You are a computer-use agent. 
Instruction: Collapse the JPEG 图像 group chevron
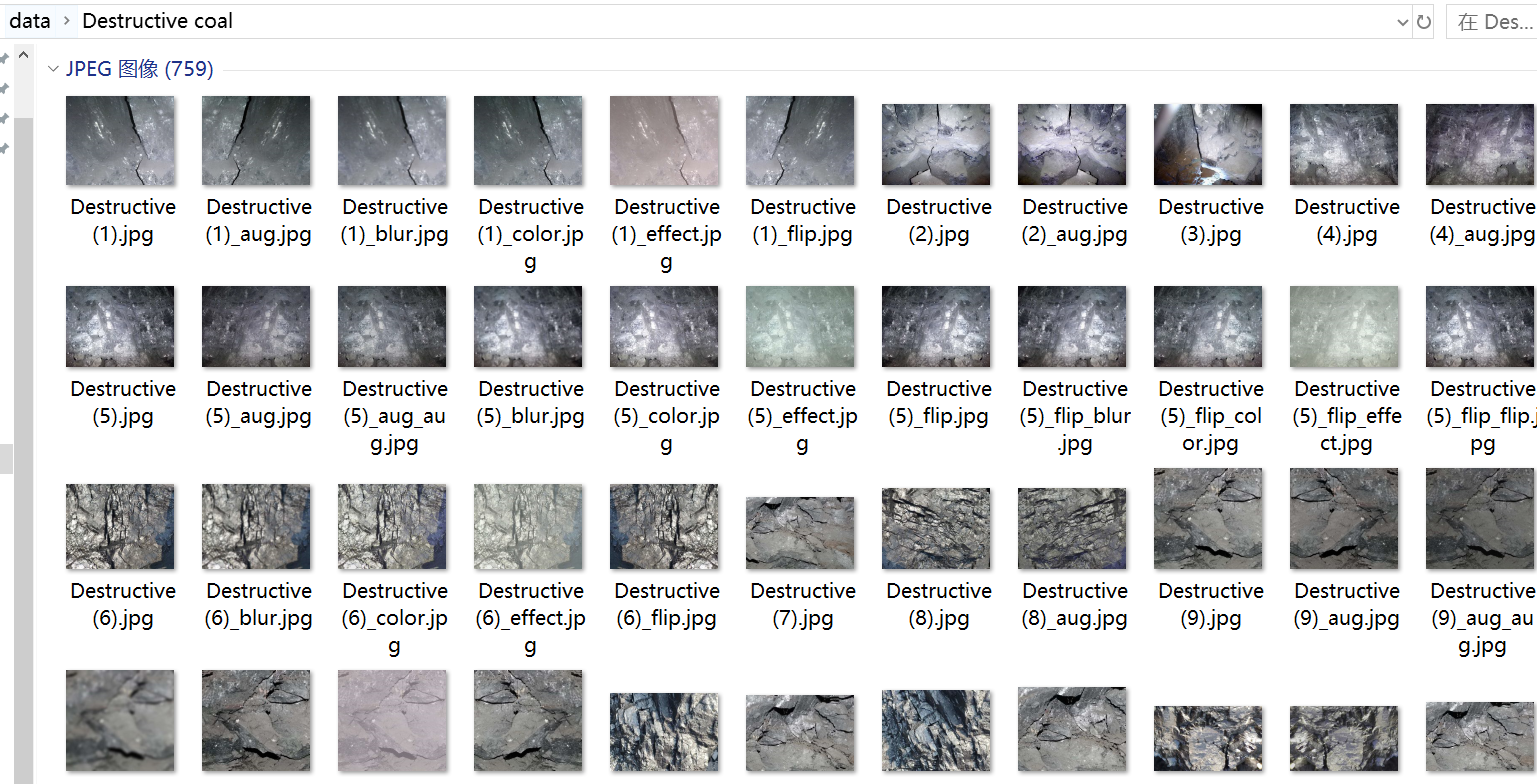[x=53, y=69]
